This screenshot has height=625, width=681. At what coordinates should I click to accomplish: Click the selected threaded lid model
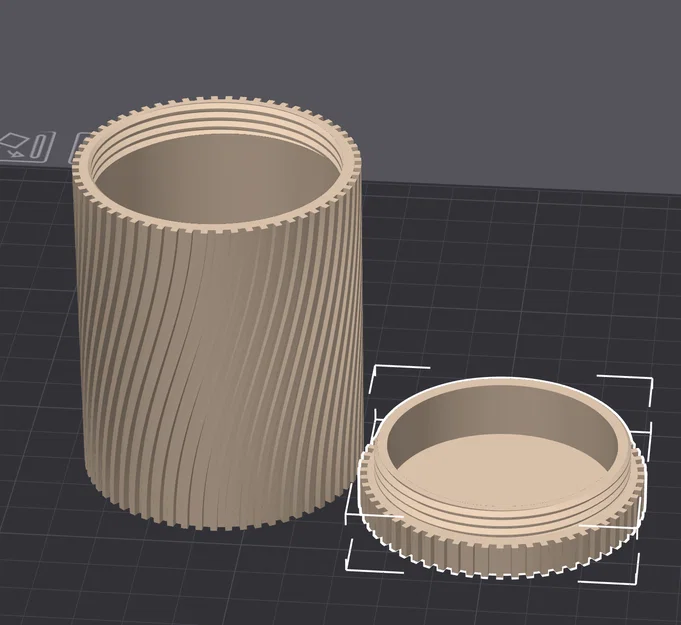coord(500,478)
